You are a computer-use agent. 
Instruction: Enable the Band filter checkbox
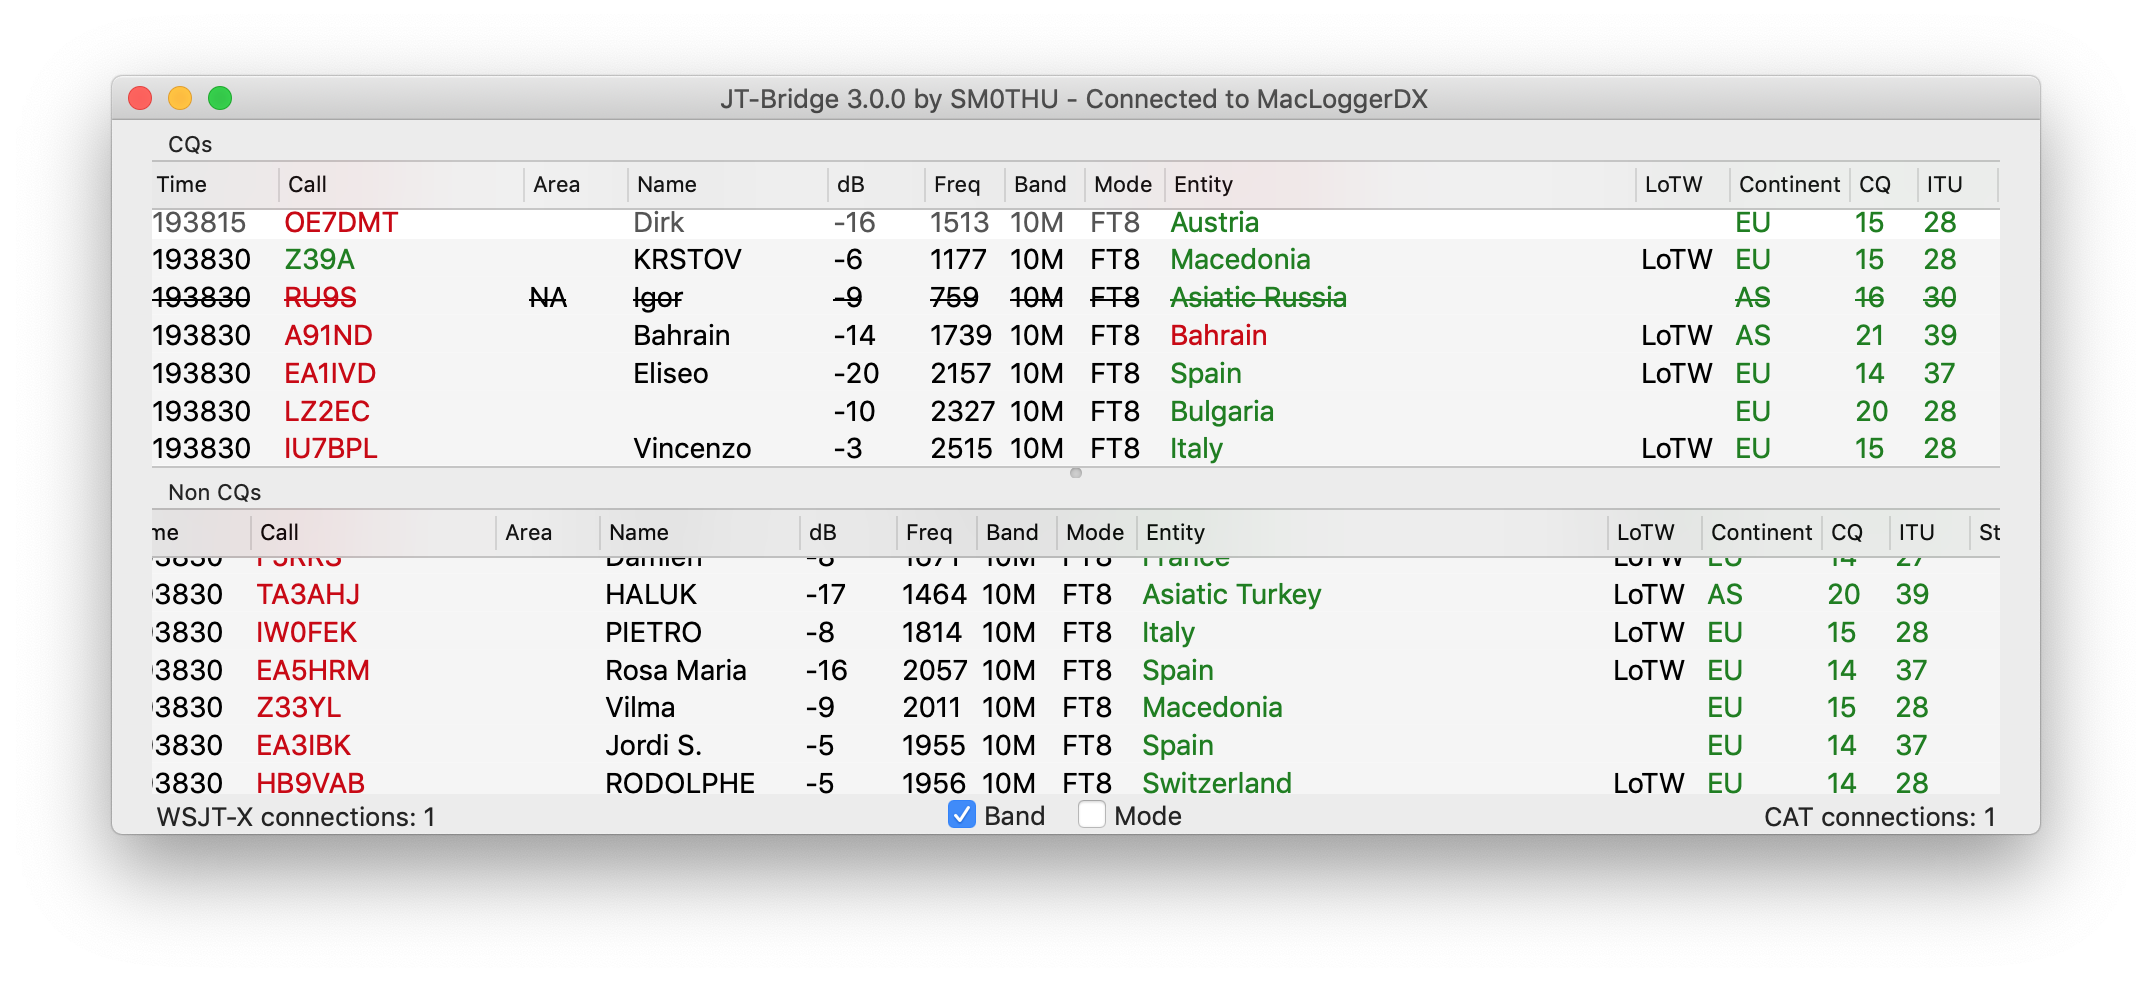[x=962, y=815]
